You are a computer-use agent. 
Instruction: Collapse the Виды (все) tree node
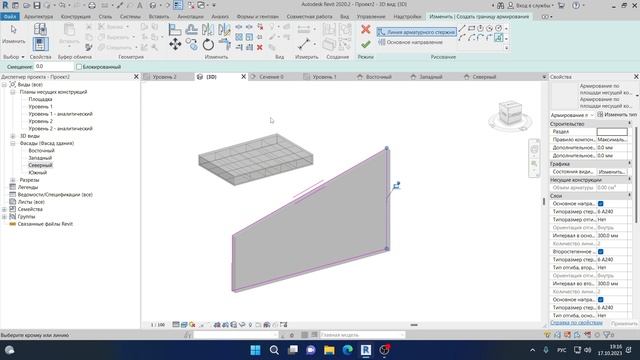pyautogui.click(x=4, y=84)
